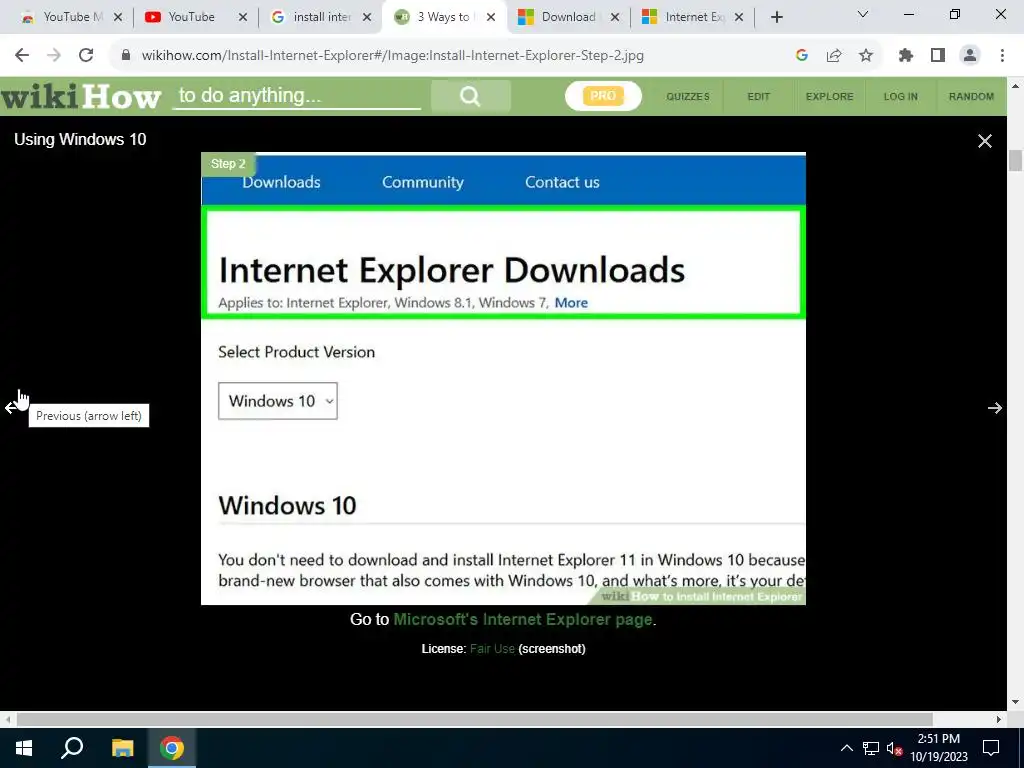Screen dimensions: 1024x768
Task: Open the Google icon in address bar
Action: pos(802,56)
